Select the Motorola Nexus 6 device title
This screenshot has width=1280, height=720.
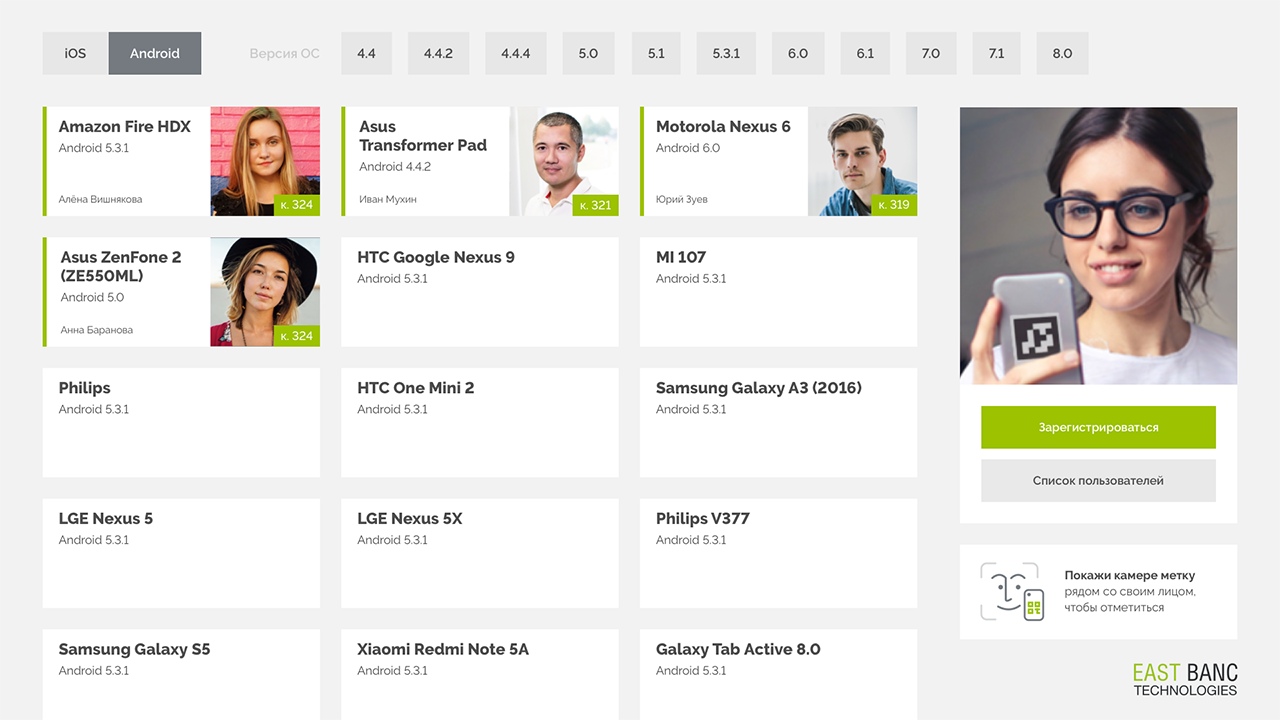[723, 127]
